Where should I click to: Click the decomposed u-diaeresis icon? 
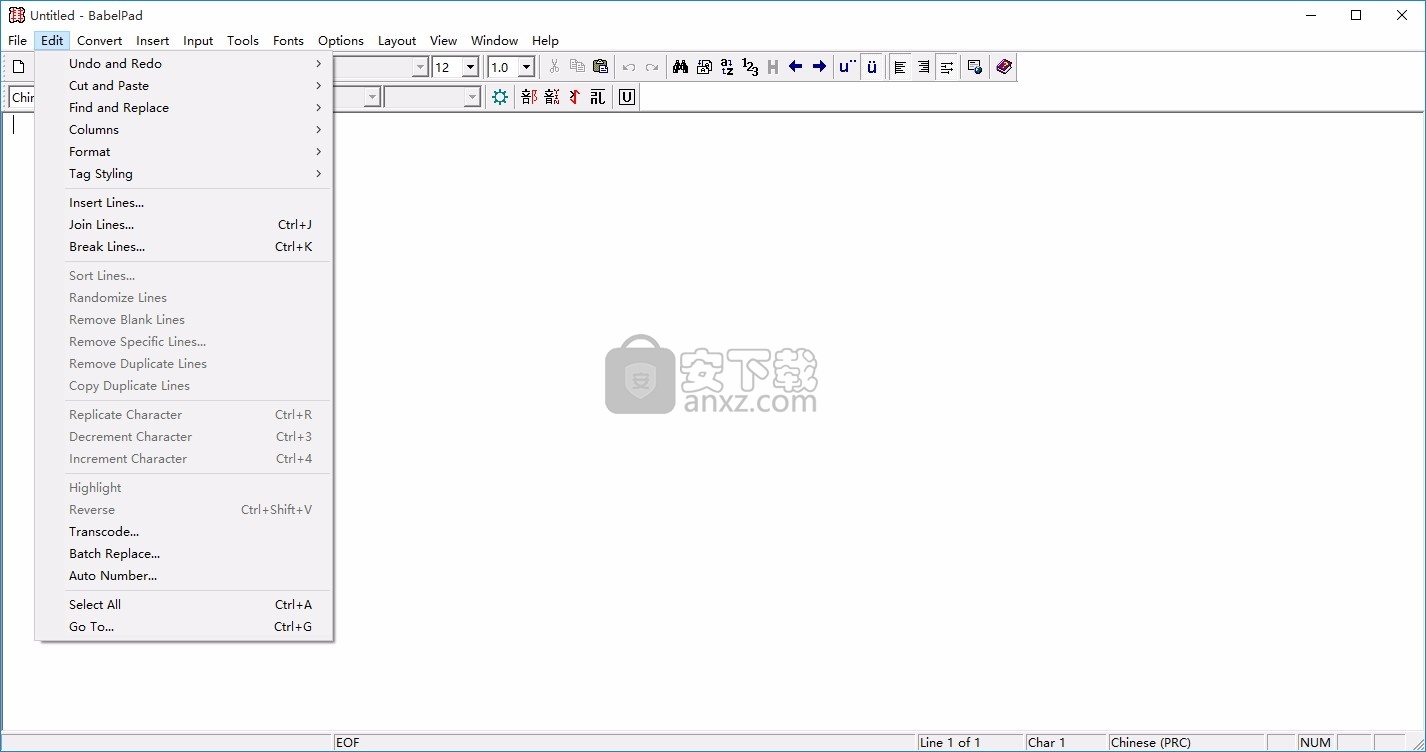pyautogui.click(x=848, y=67)
